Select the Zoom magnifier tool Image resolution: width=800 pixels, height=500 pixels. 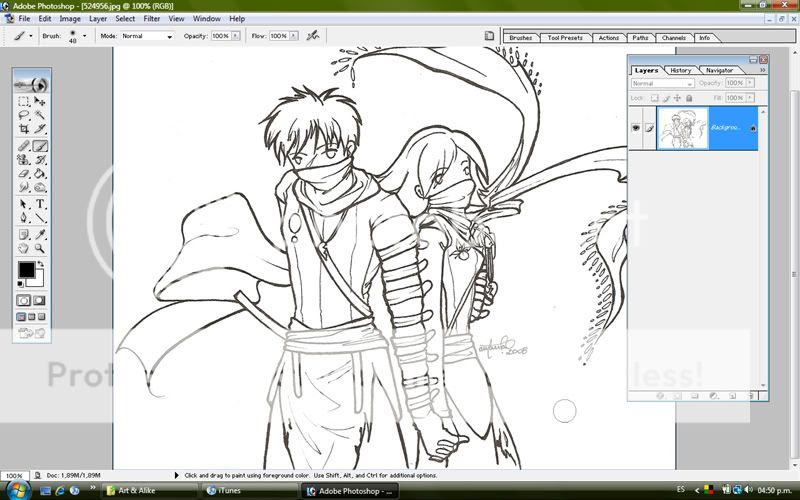(x=41, y=247)
